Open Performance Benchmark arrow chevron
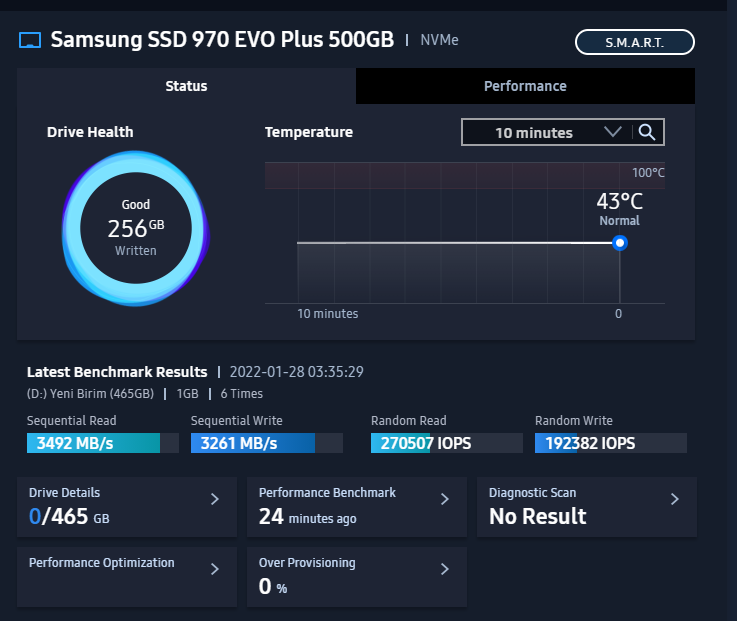Screen dimensions: 737x621 click(x=445, y=499)
